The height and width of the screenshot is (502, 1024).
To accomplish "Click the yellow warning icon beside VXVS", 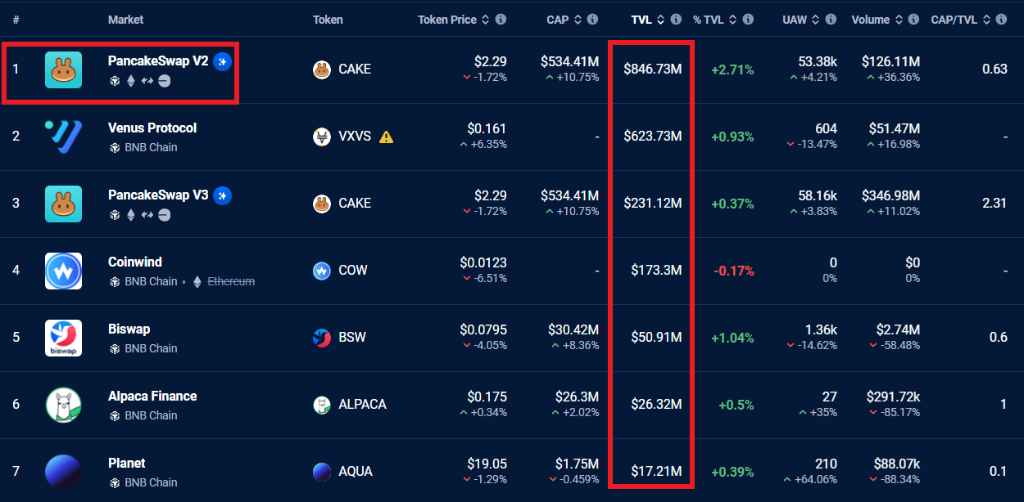I will (386, 137).
